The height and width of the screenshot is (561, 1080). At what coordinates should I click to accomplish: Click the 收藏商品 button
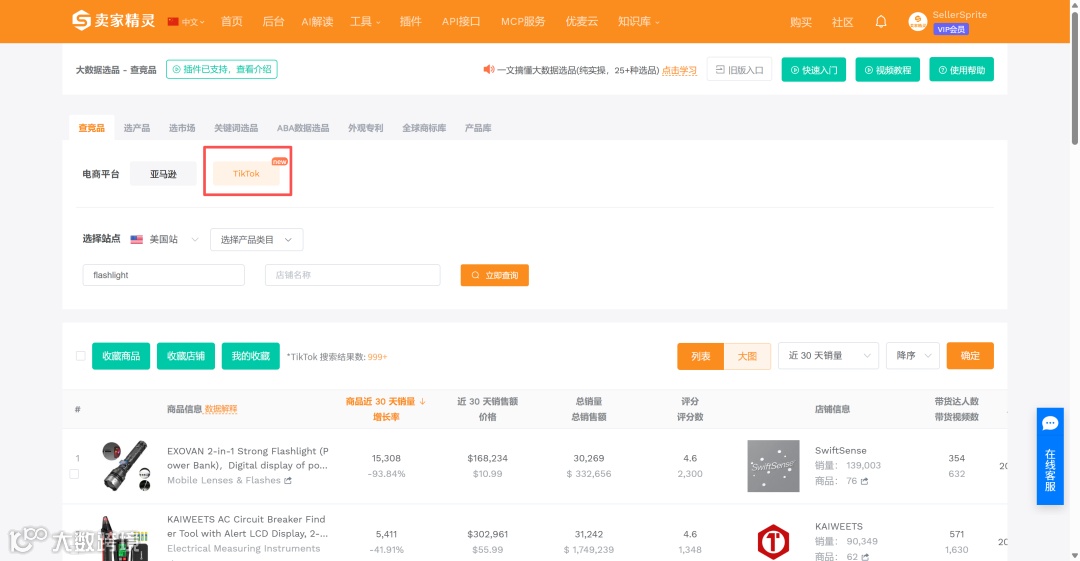121,356
